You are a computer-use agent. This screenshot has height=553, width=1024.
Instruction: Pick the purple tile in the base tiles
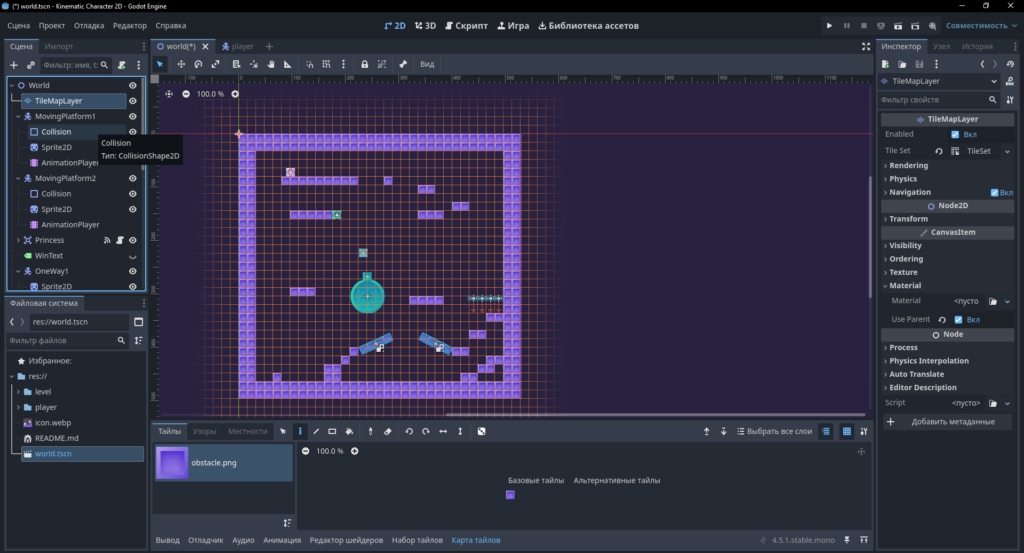tap(510, 495)
